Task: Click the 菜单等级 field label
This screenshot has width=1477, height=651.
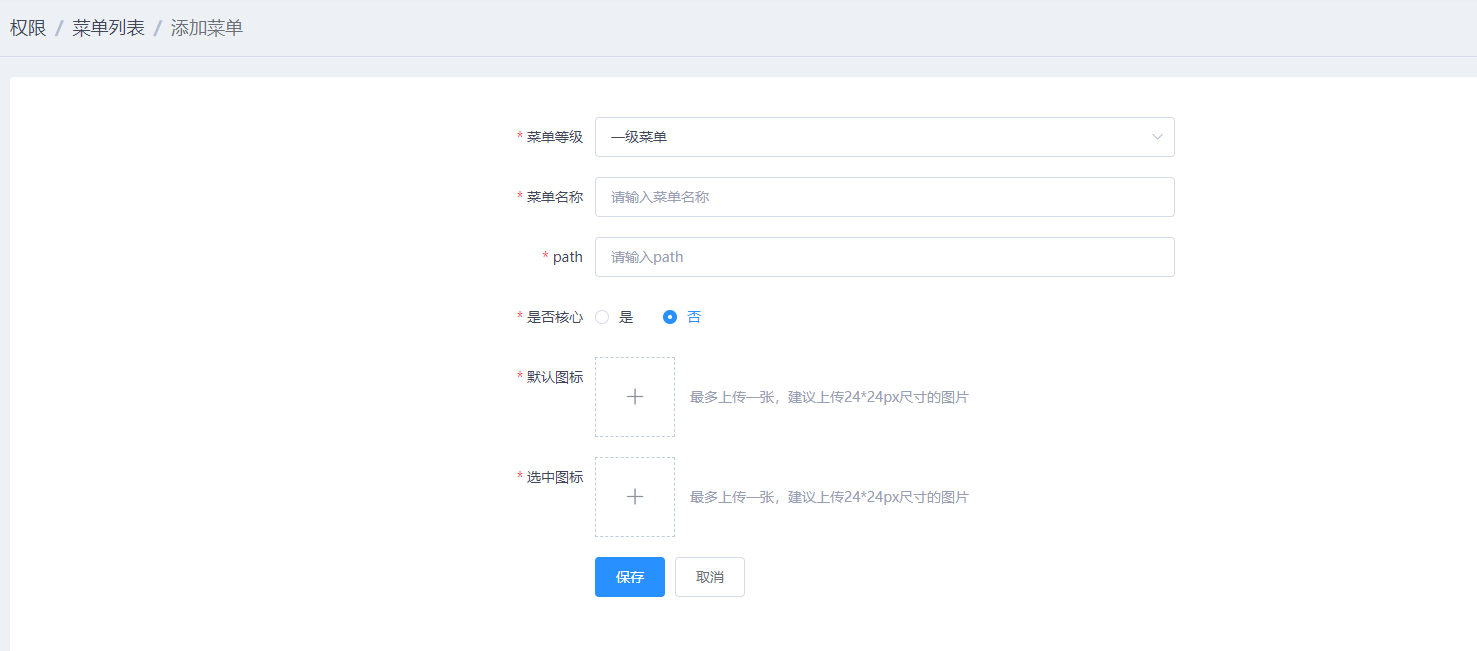Action: click(554, 137)
